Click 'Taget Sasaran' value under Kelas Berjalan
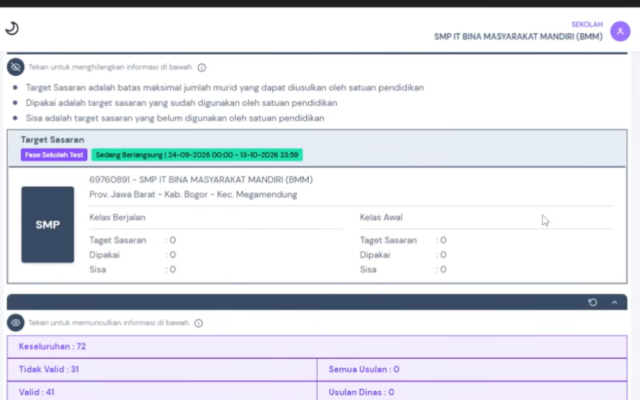Image resolution: width=640 pixels, height=400 pixels. [173, 240]
